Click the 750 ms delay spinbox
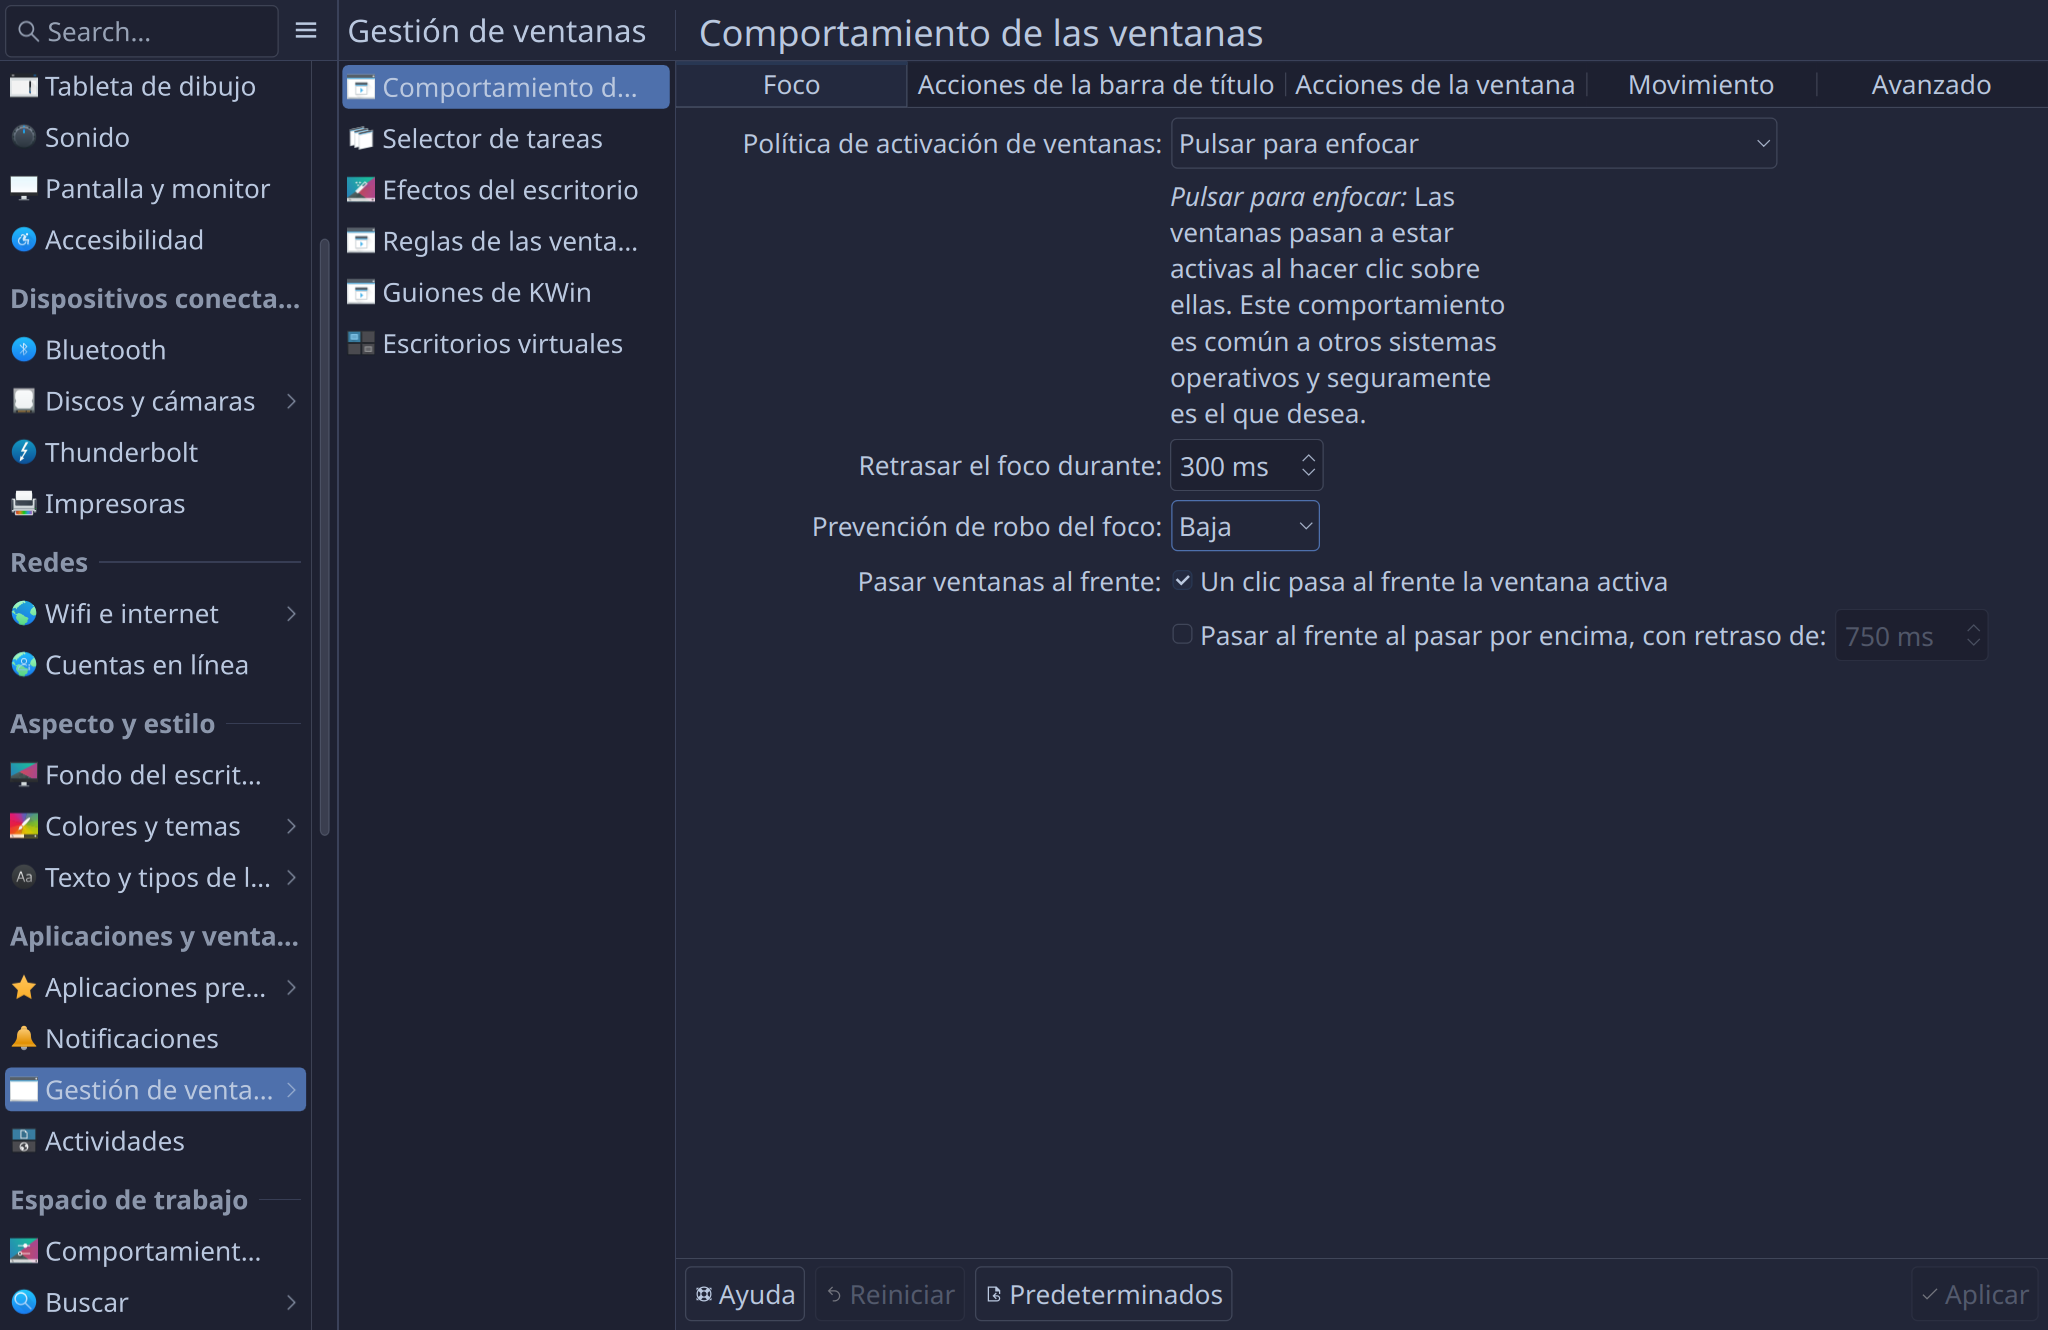2048x1330 pixels. pyautogui.click(x=1911, y=636)
